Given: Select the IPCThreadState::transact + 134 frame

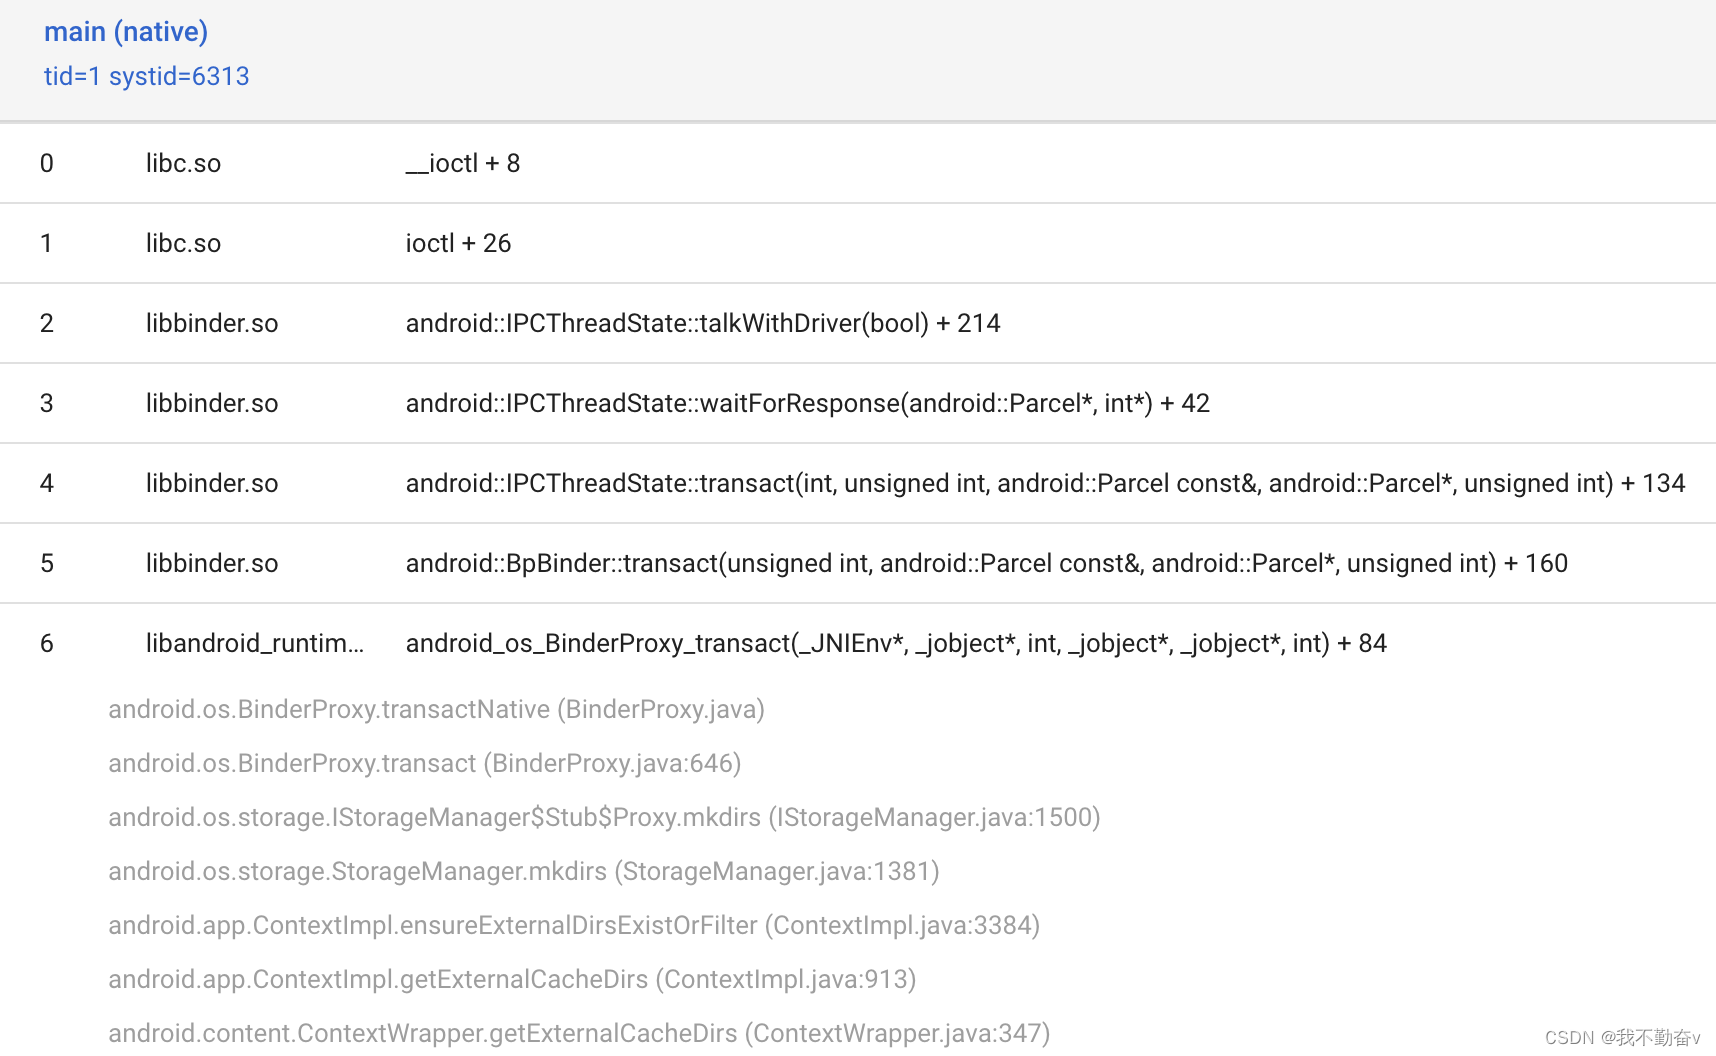Looking at the screenshot, I should tap(1045, 483).
